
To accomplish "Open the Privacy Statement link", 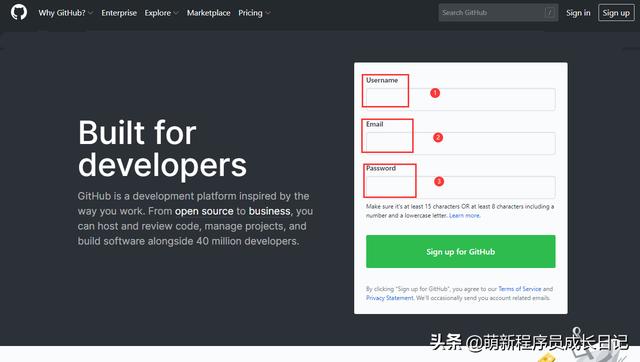I will coord(390,298).
